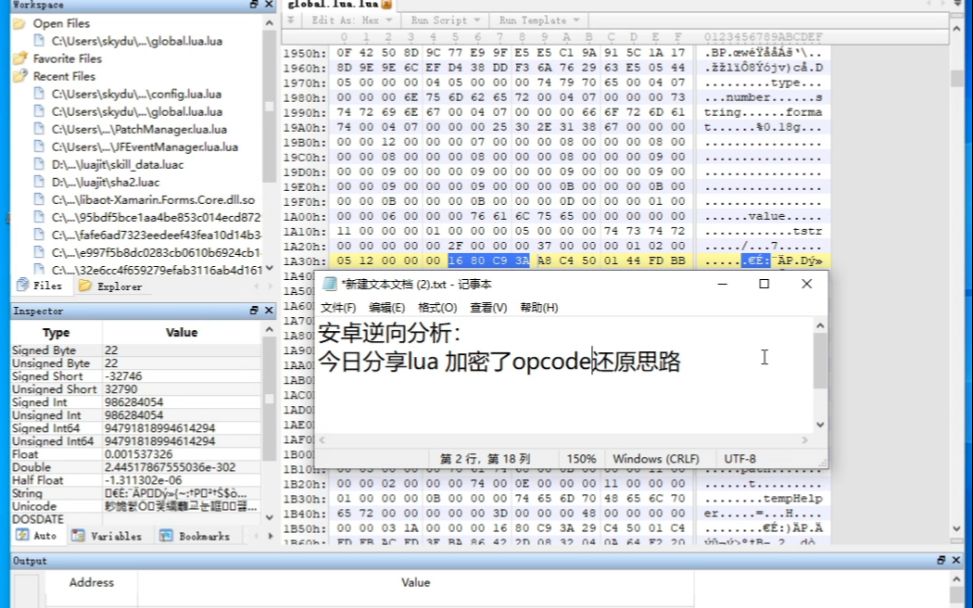Screen dimensions: 973x608
Task: Open Notepad 查看(V) menu
Action: [488, 308]
